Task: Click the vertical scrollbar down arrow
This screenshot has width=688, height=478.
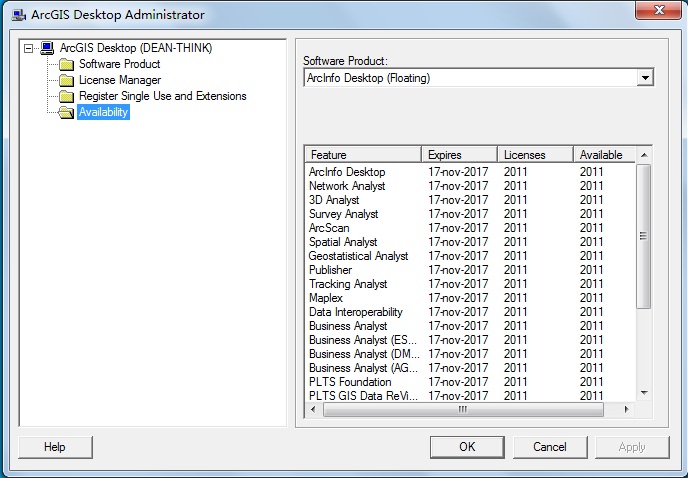Action: tap(644, 393)
